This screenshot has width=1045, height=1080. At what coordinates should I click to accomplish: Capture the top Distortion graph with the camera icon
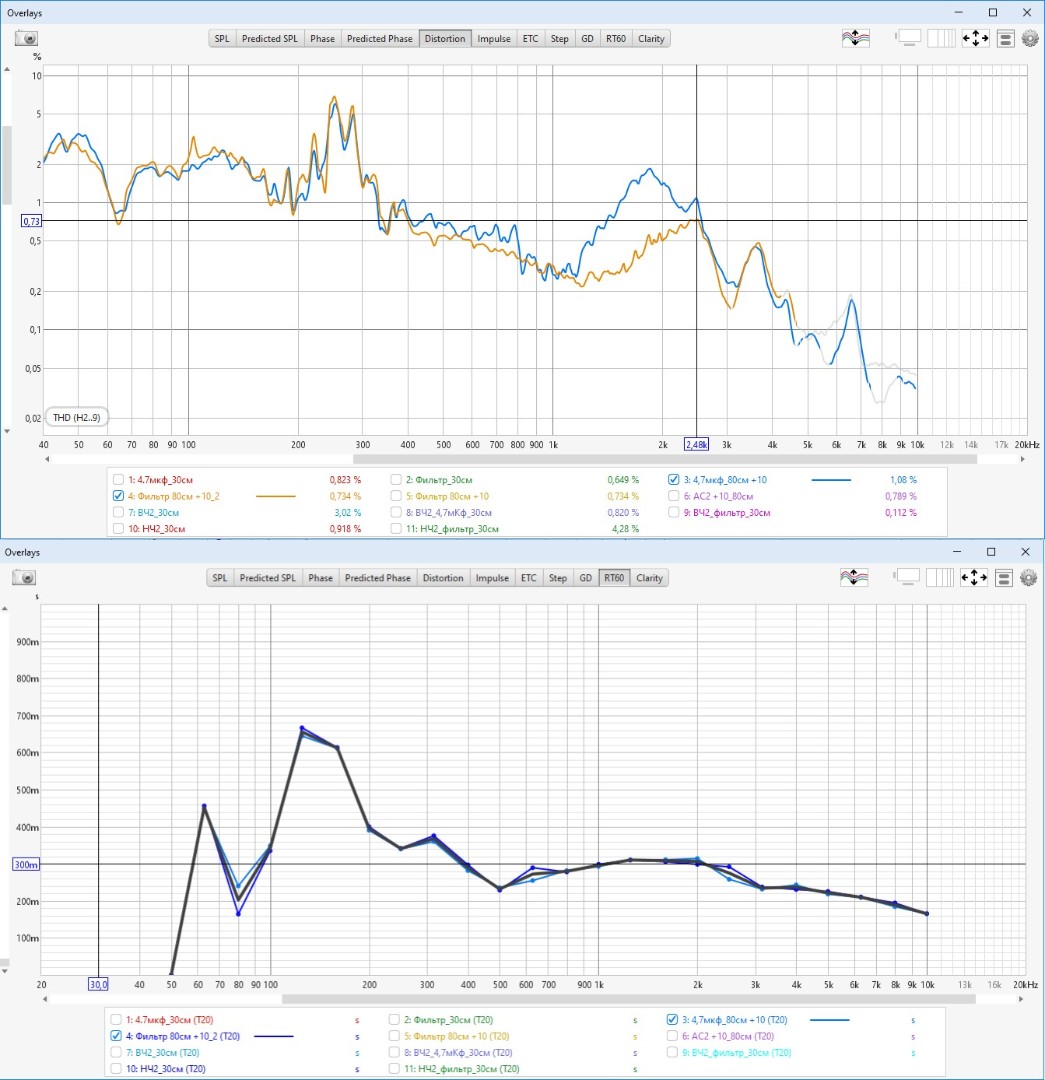click(x=25, y=38)
